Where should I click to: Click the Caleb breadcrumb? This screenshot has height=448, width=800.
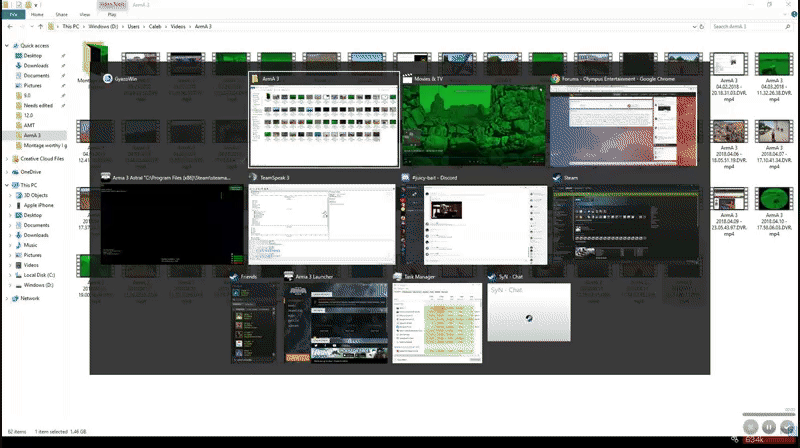155,27
